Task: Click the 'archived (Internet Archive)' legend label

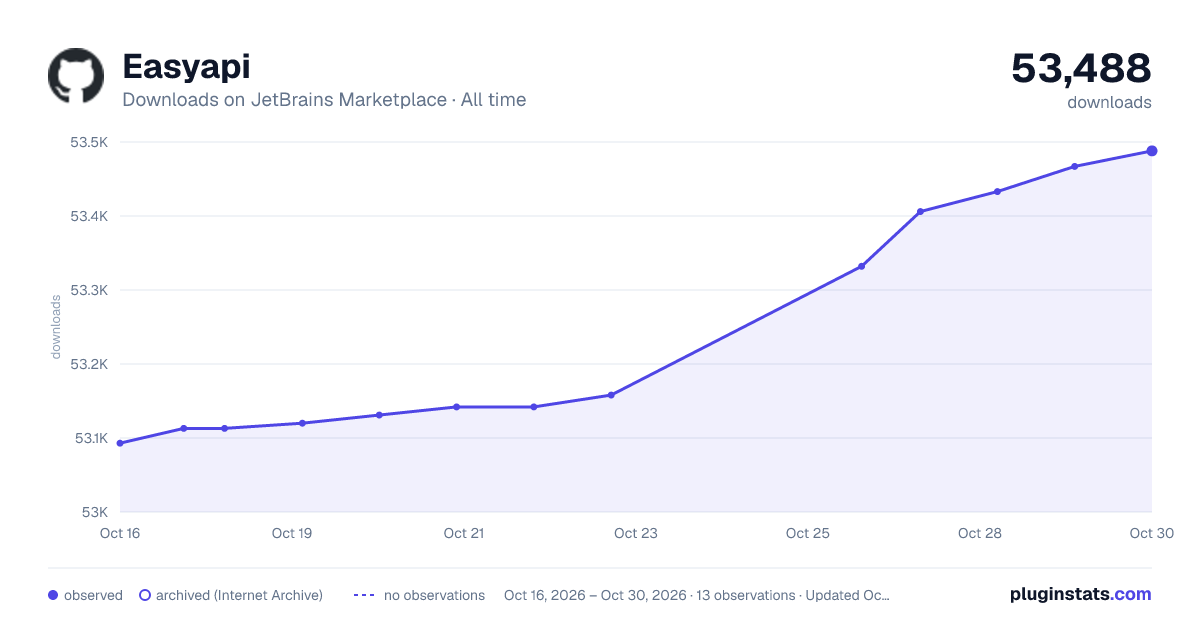Action: tap(239, 595)
